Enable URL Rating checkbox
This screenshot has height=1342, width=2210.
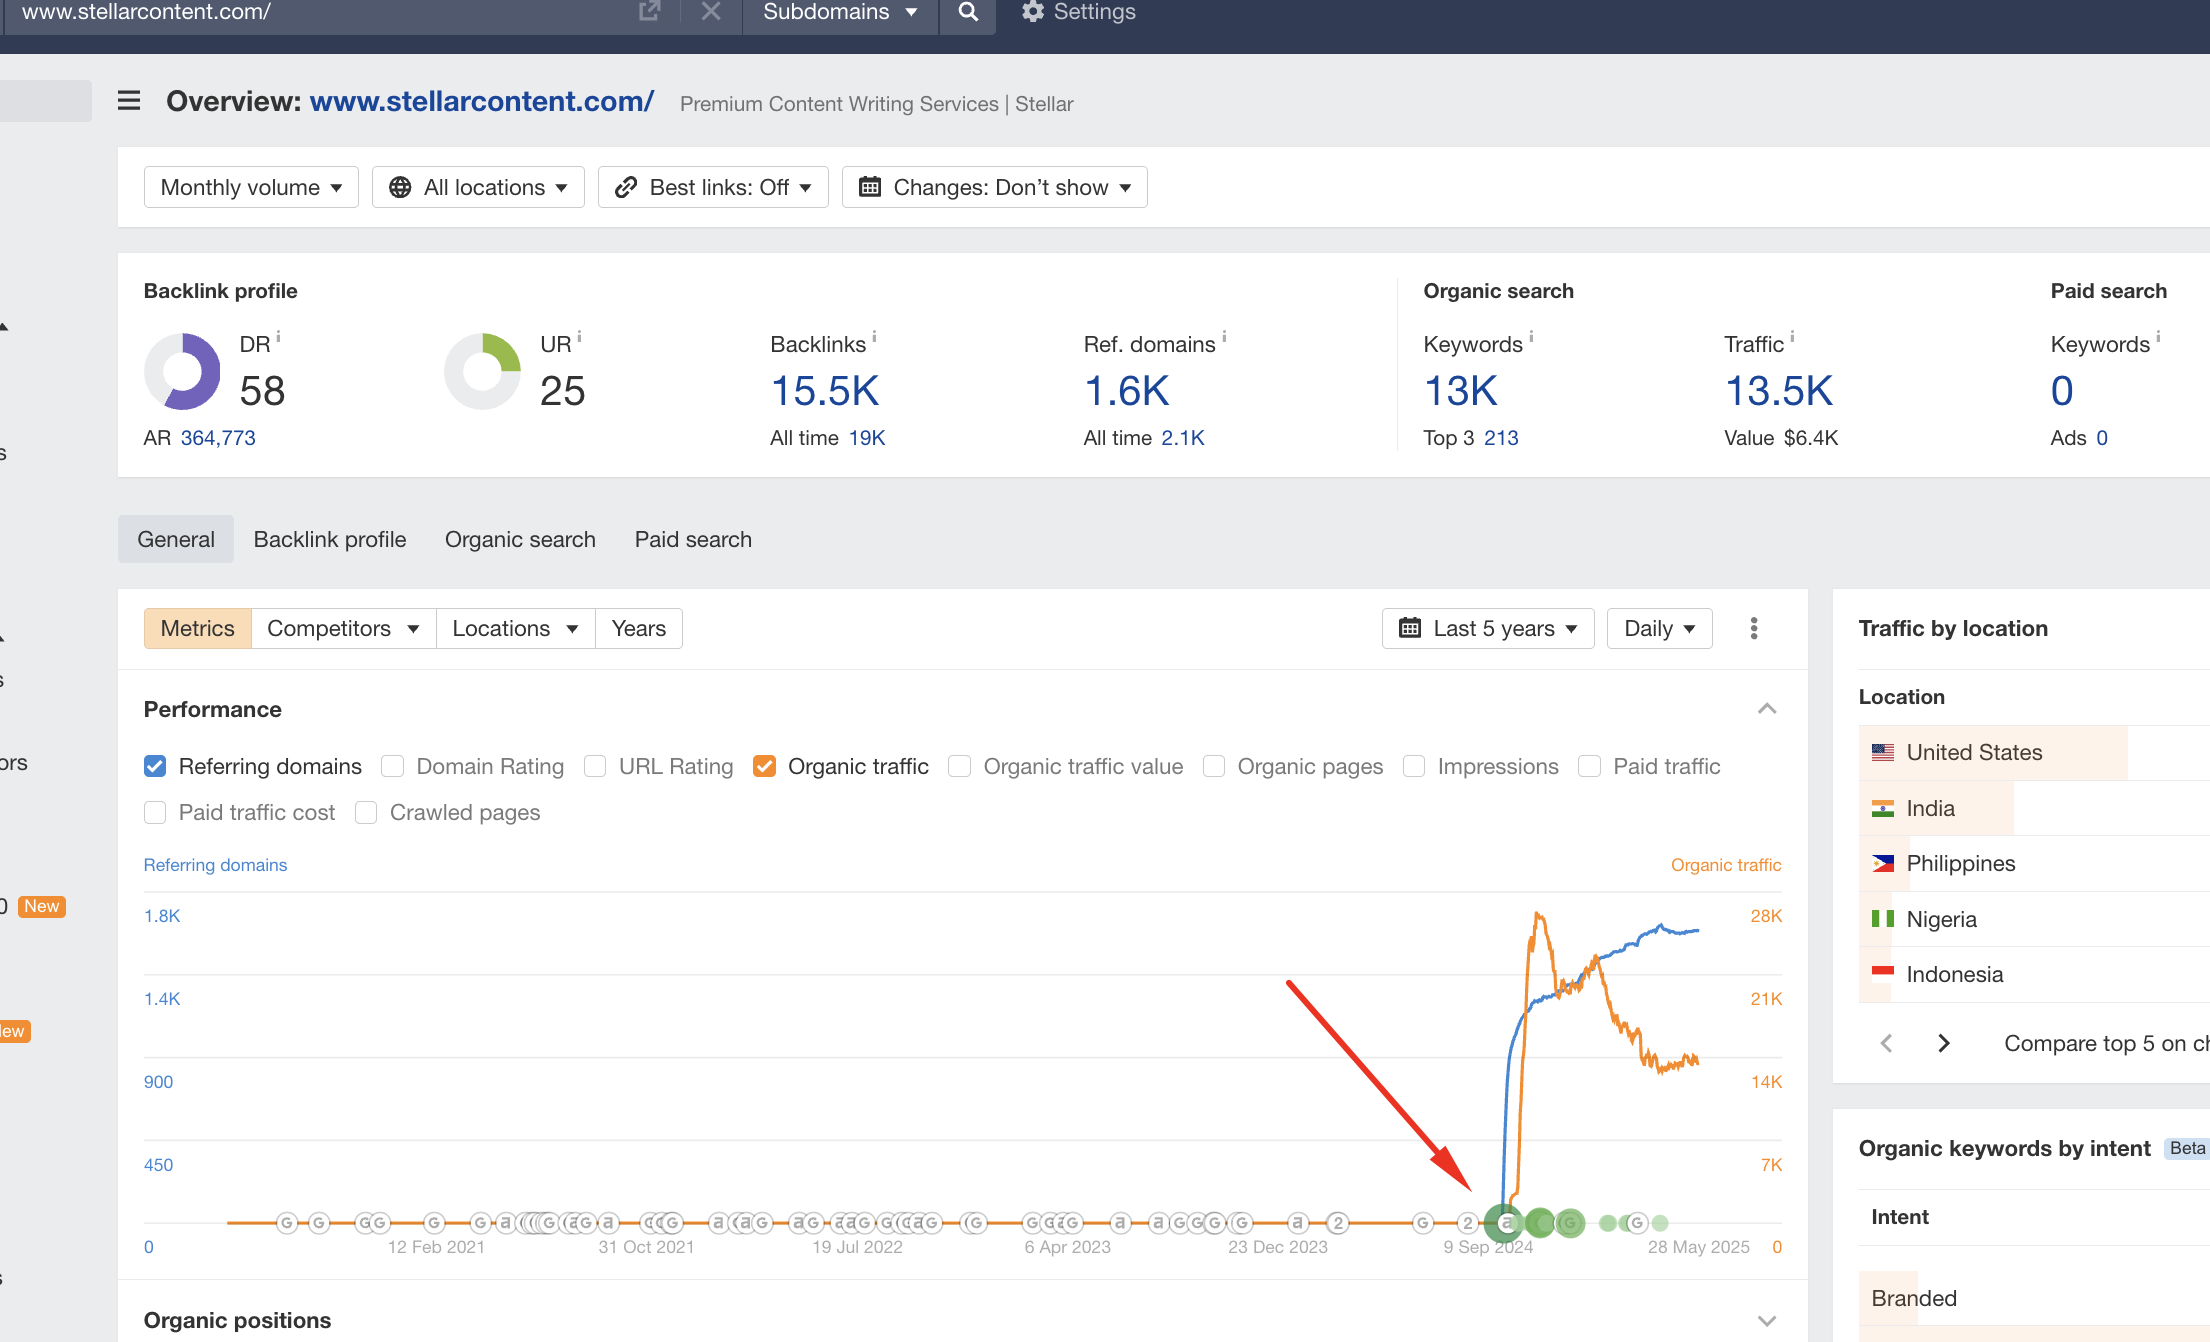pyautogui.click(x=595, y=766)
